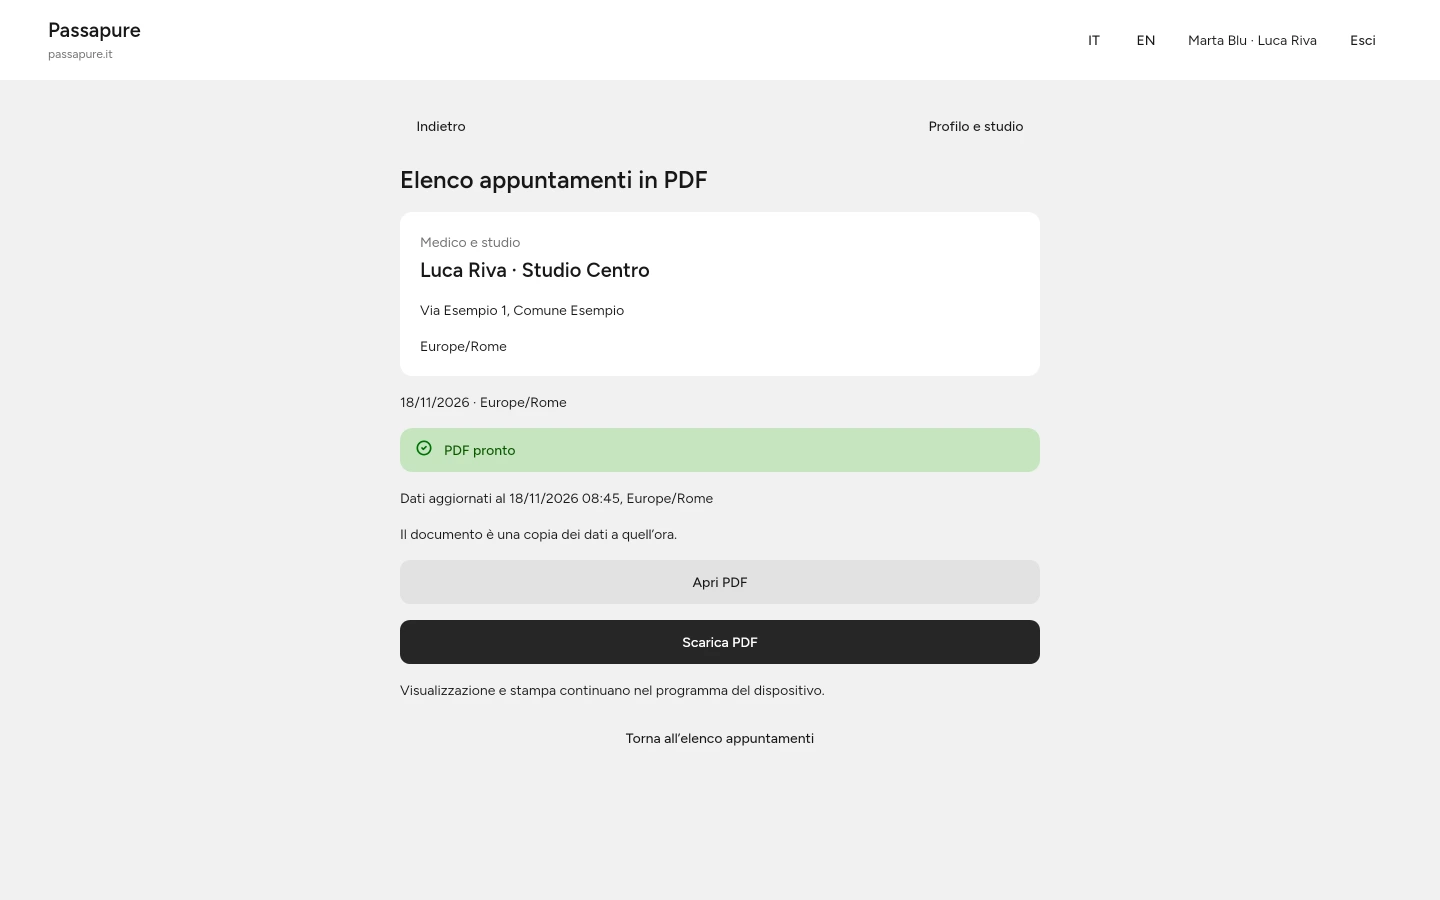Download with the Scarica PDF button
1440x900 pixels.
click(720, 642)
